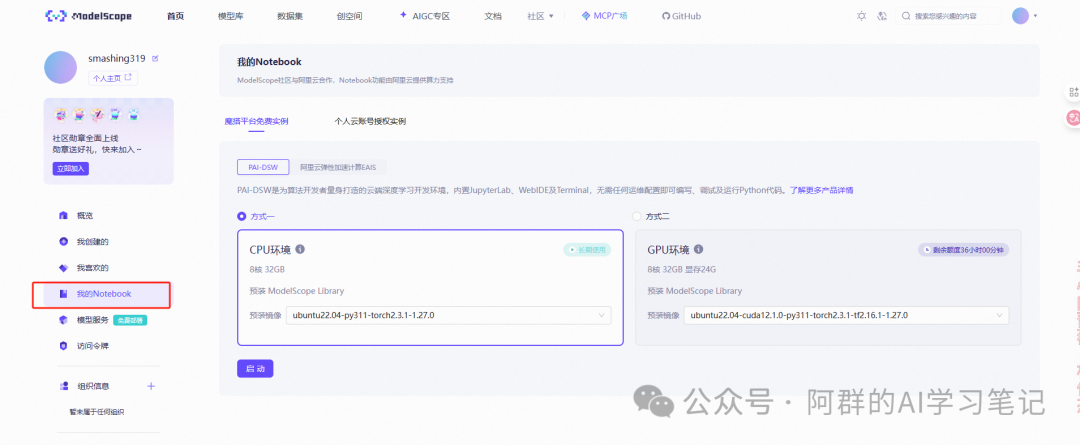The image size is (1080, 445).
Task: Open 创空间 in top navigation
Action: pyautogui.click(x=350, y=16)
